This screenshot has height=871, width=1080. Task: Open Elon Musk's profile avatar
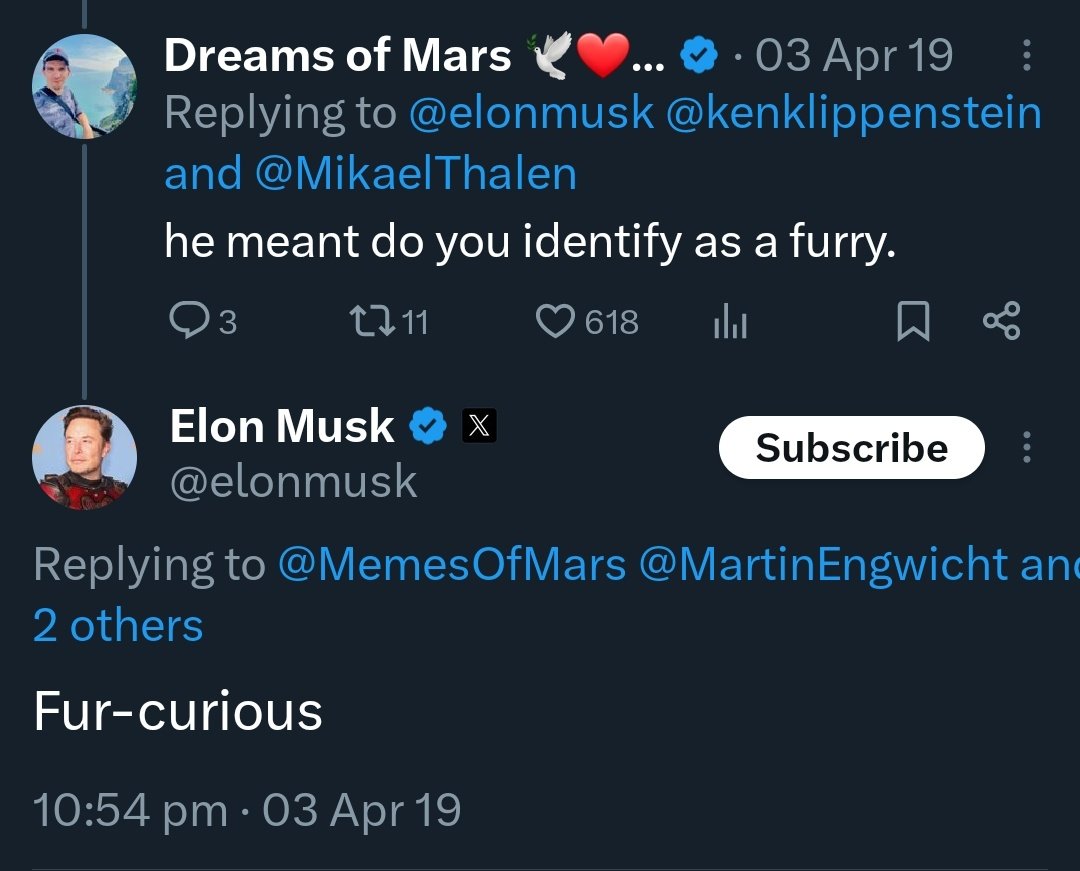coord(84,457)
